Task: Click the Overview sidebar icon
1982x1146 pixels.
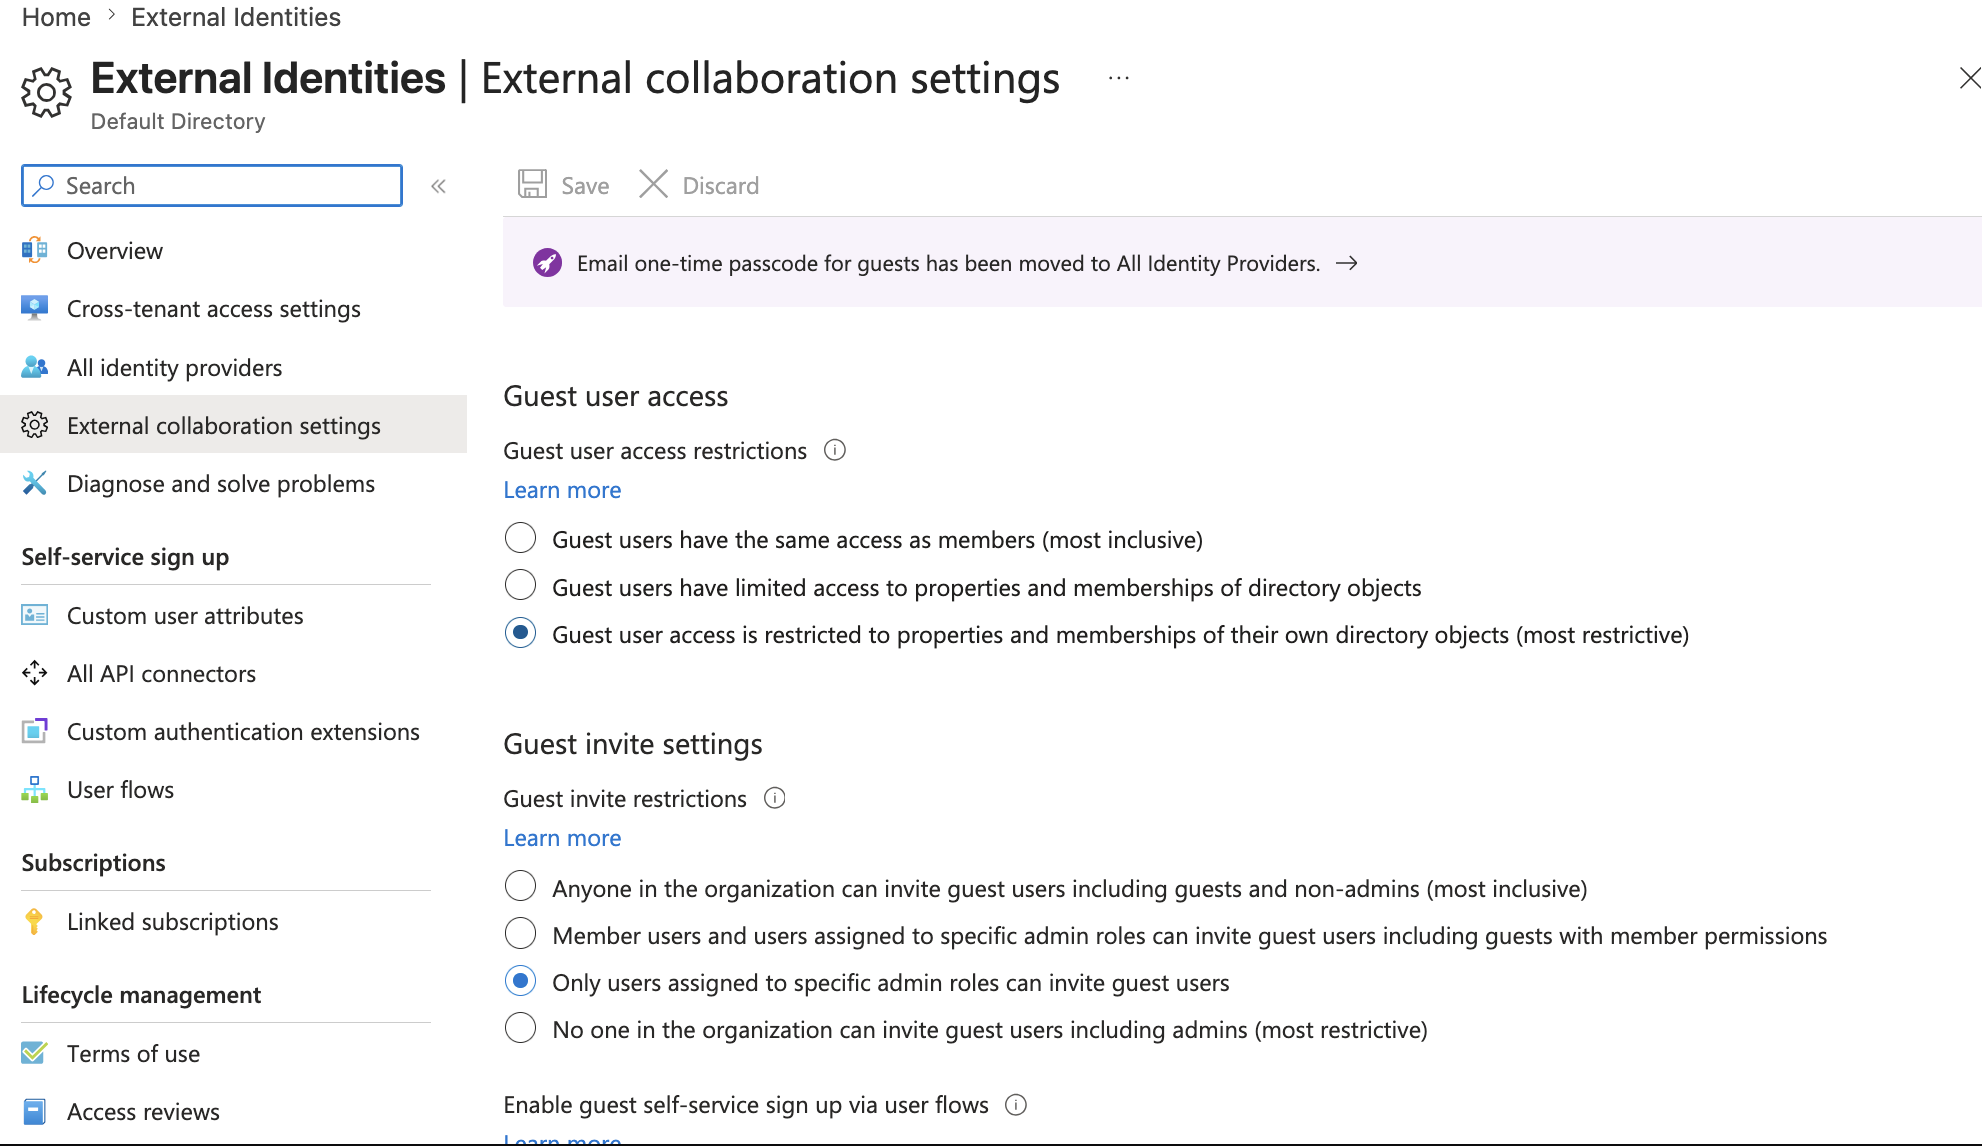Action: (35, 250)
